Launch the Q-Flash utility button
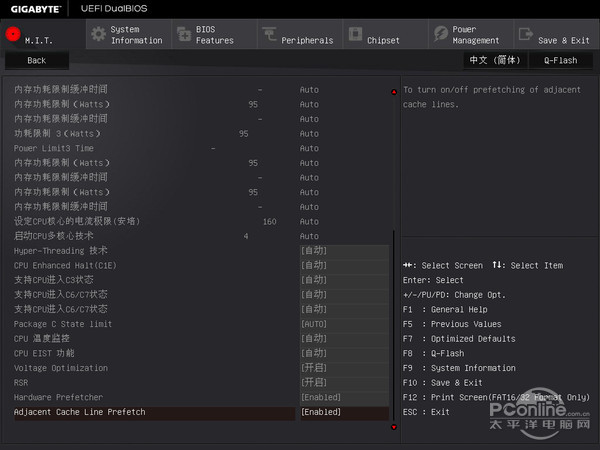Viewport: 600px width, 450px height. tap(560, 60)
